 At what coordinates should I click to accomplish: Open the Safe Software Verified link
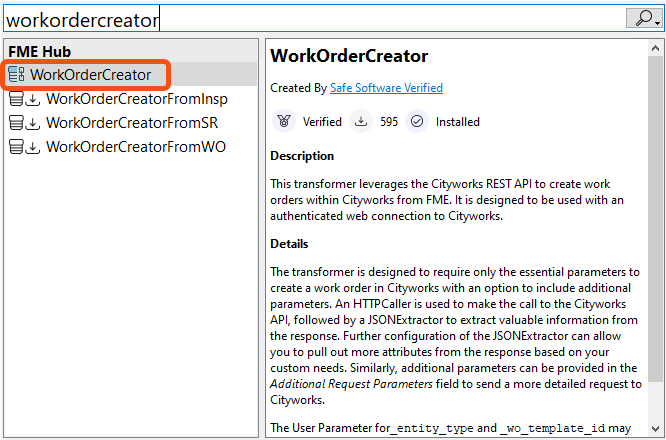[x=387, y=88]
